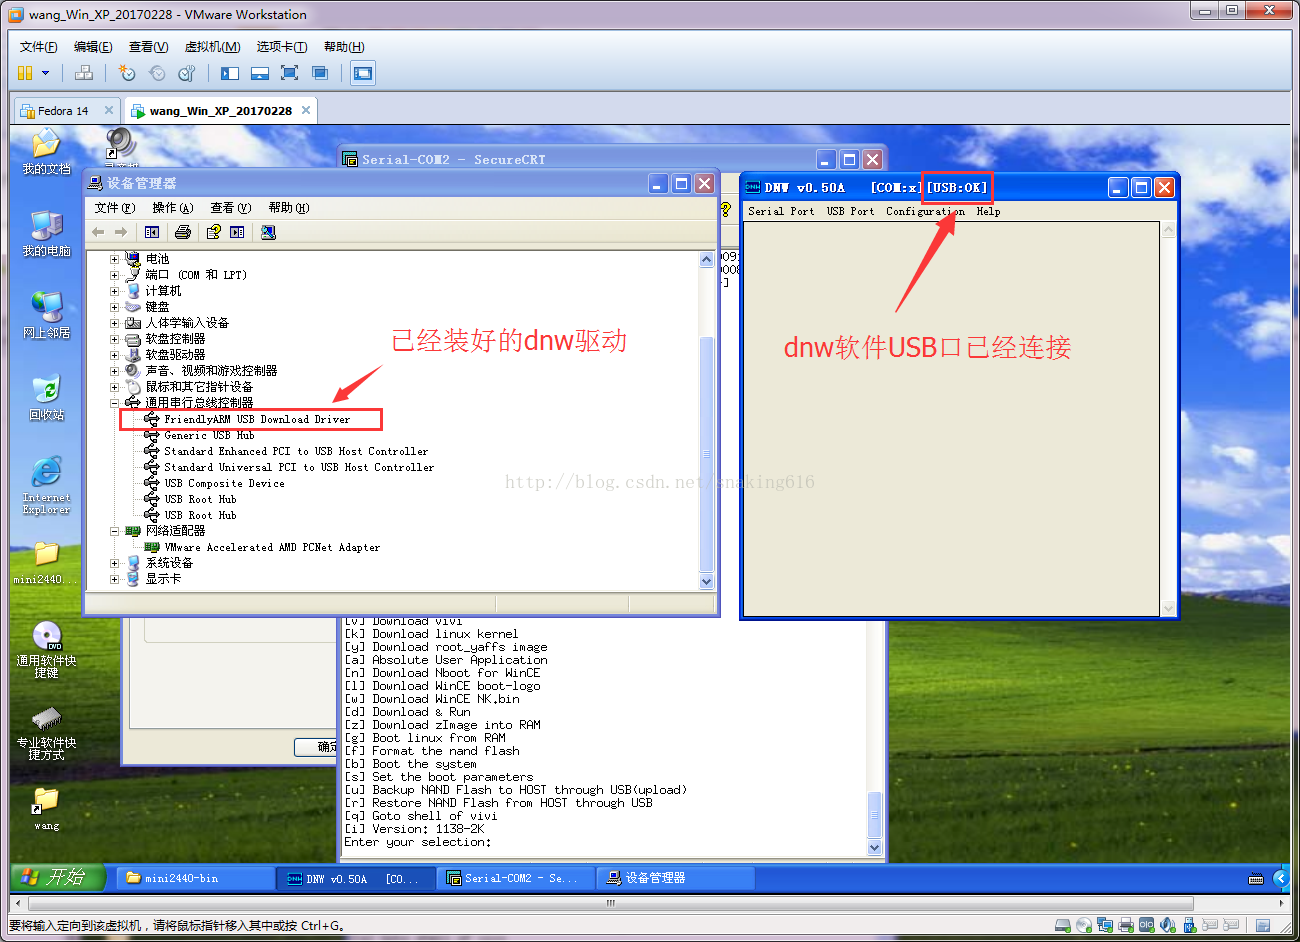Switch to Serial-COM2 SecureCRT taskbar button

[516, 878]
